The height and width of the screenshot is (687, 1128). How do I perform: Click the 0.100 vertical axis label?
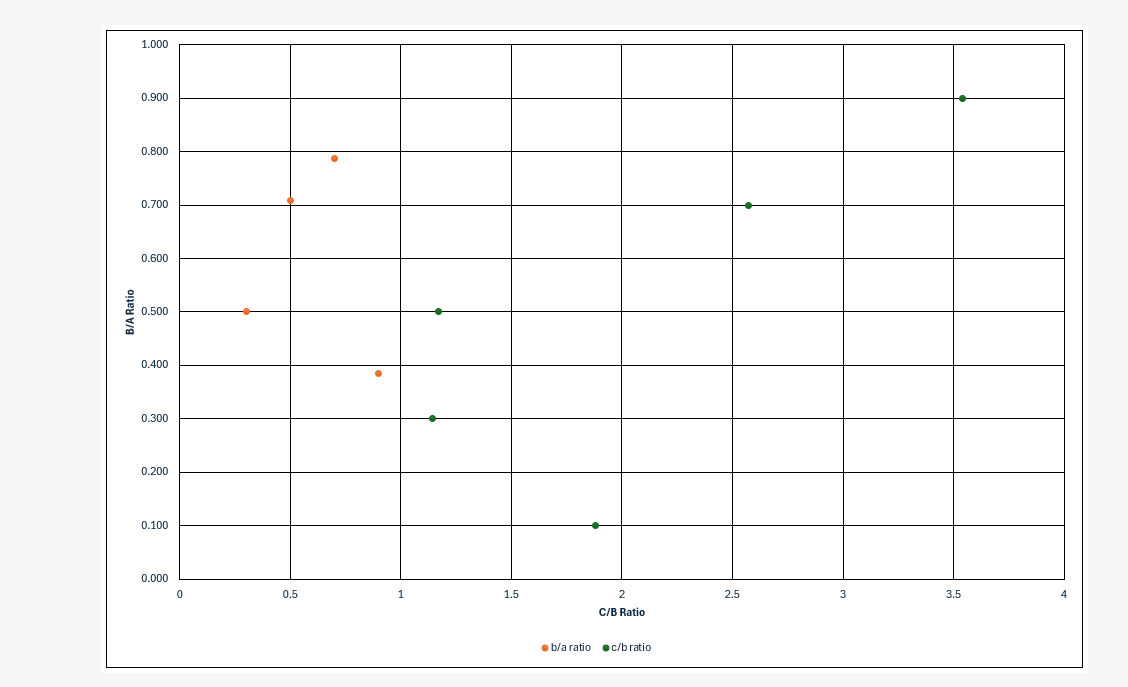155,525
